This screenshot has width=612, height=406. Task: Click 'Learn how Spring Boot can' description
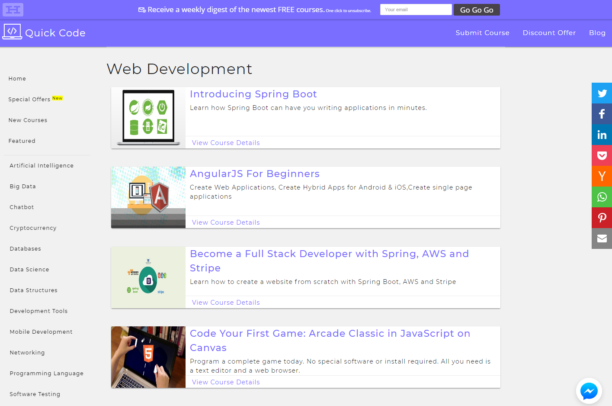tap(308, 108)
